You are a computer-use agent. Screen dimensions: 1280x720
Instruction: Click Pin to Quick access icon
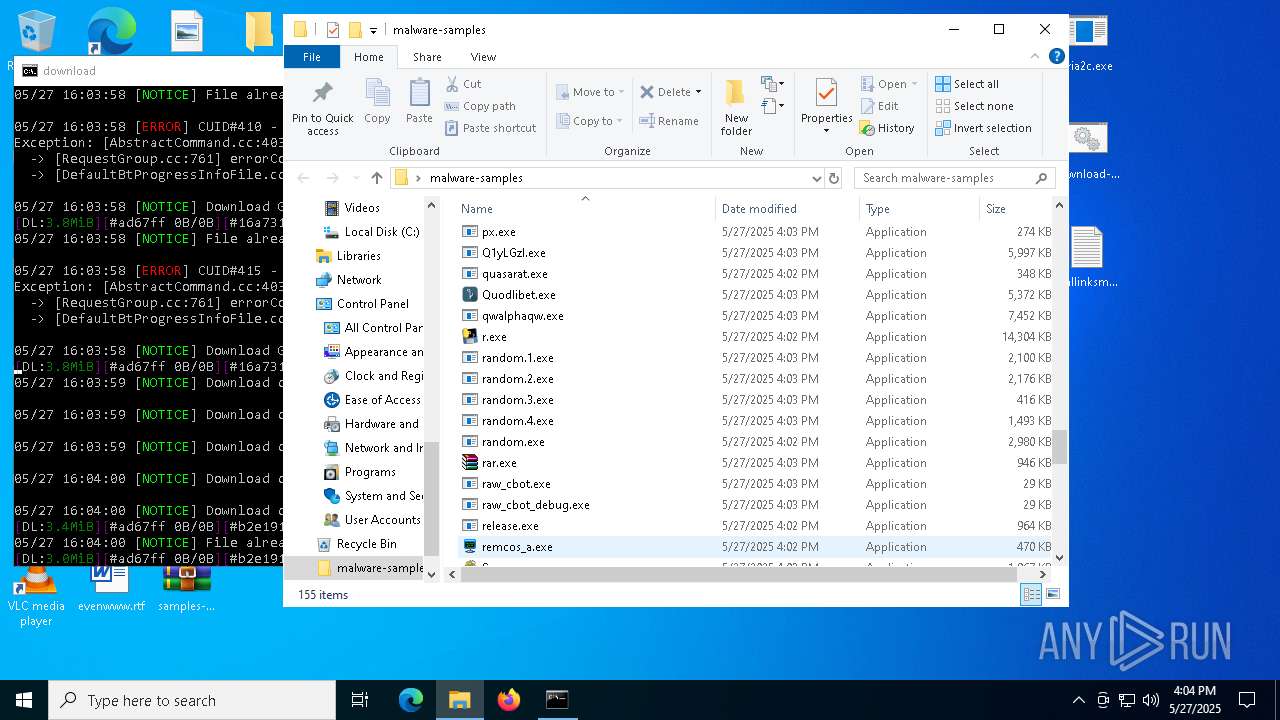pyautogui.click(x=322, y=94)
